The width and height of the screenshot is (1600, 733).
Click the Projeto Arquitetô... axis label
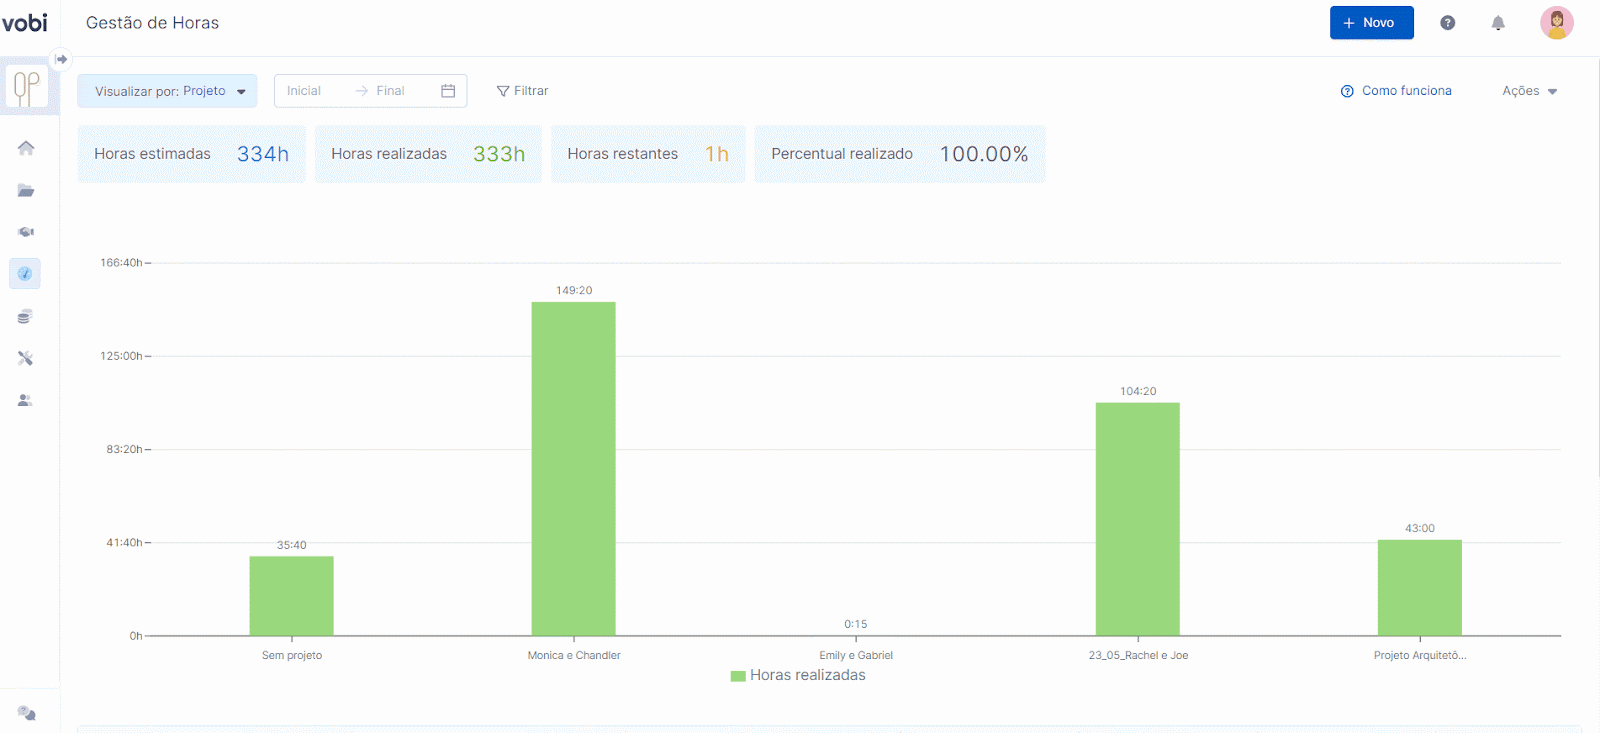tap(1420, 656)
